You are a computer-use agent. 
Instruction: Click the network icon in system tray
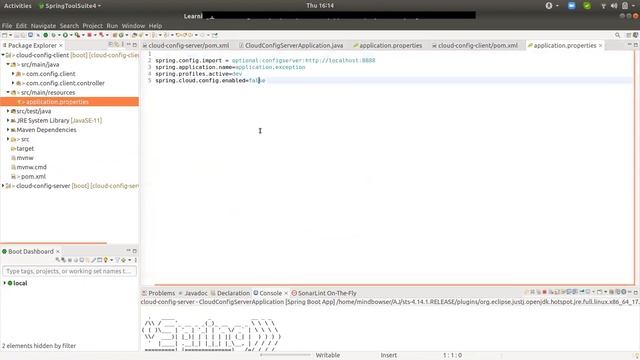[603, 6]
